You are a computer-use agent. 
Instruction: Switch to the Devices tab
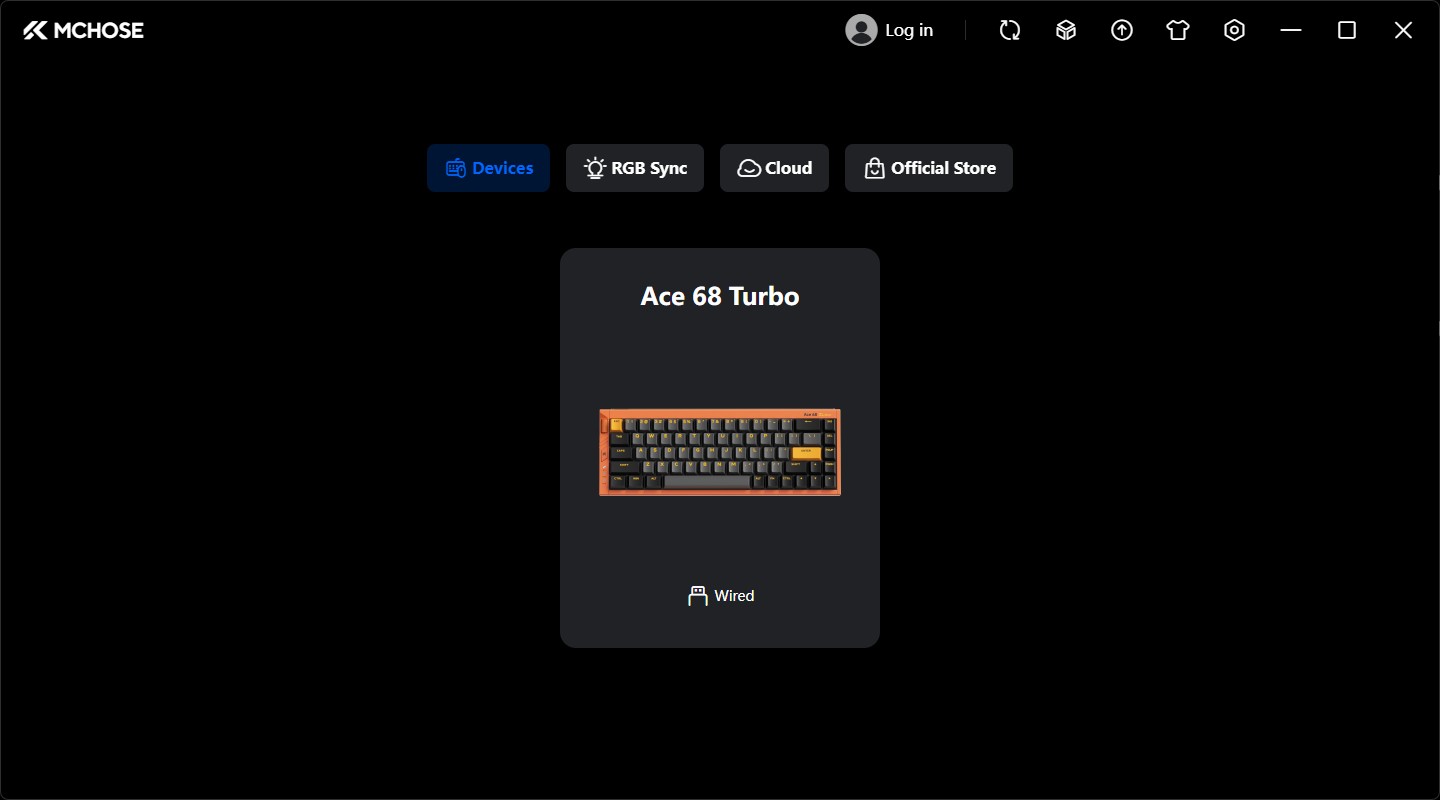(488, 168)
